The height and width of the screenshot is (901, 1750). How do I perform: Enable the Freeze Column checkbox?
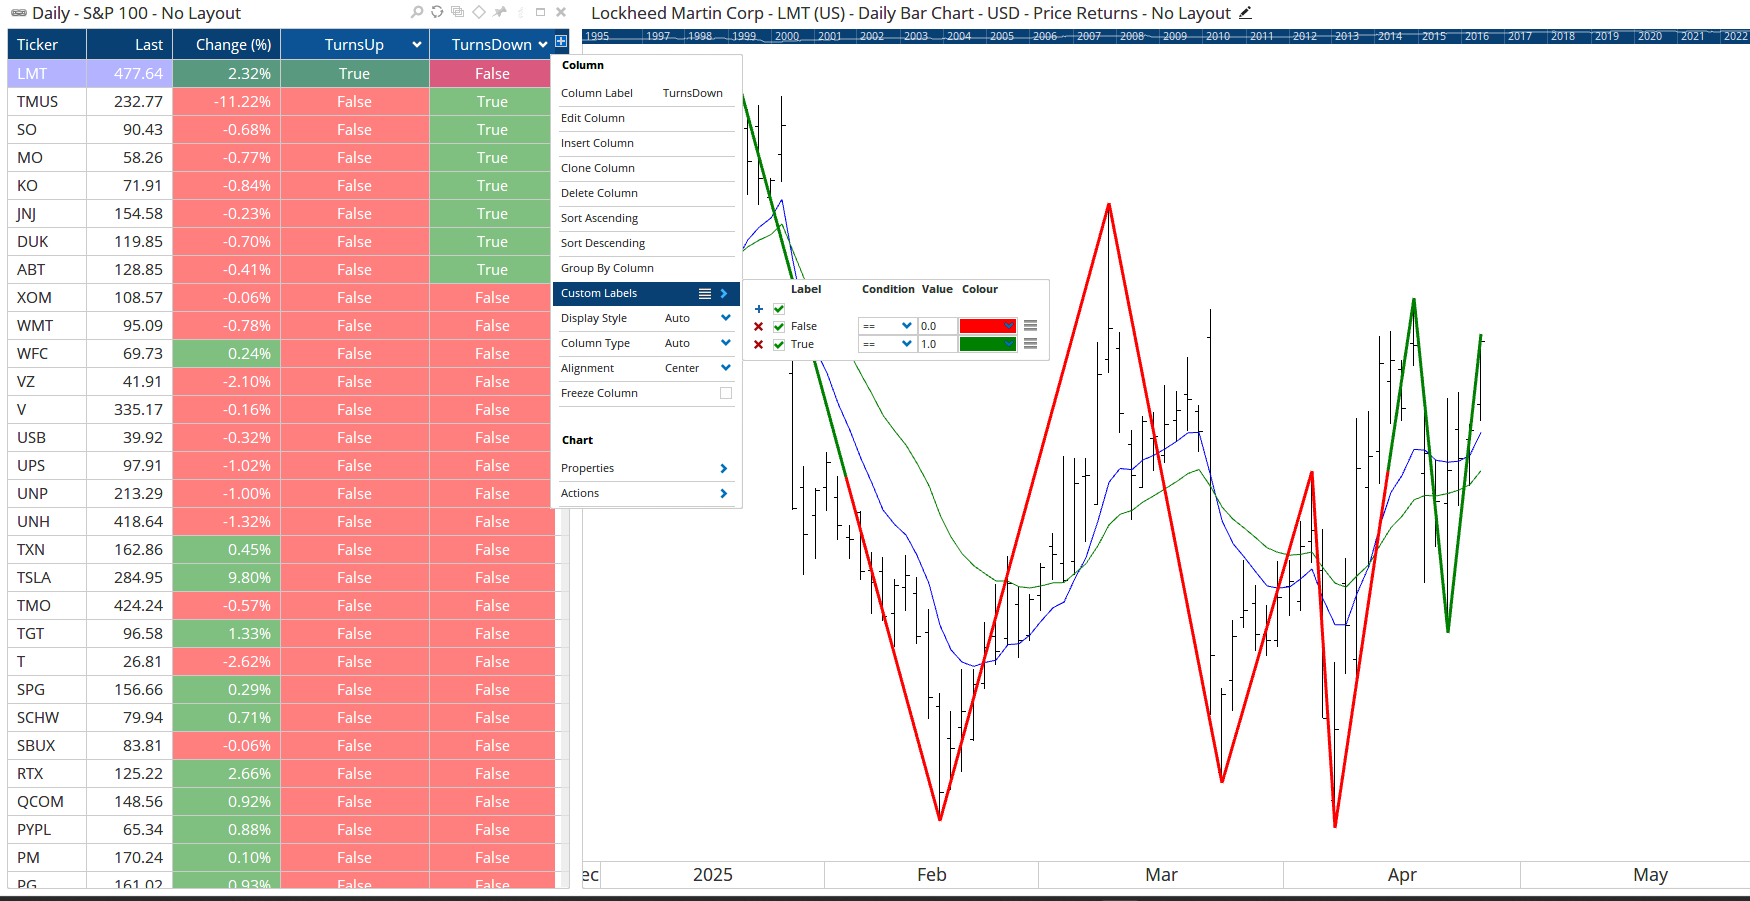[x=726, y=393]
